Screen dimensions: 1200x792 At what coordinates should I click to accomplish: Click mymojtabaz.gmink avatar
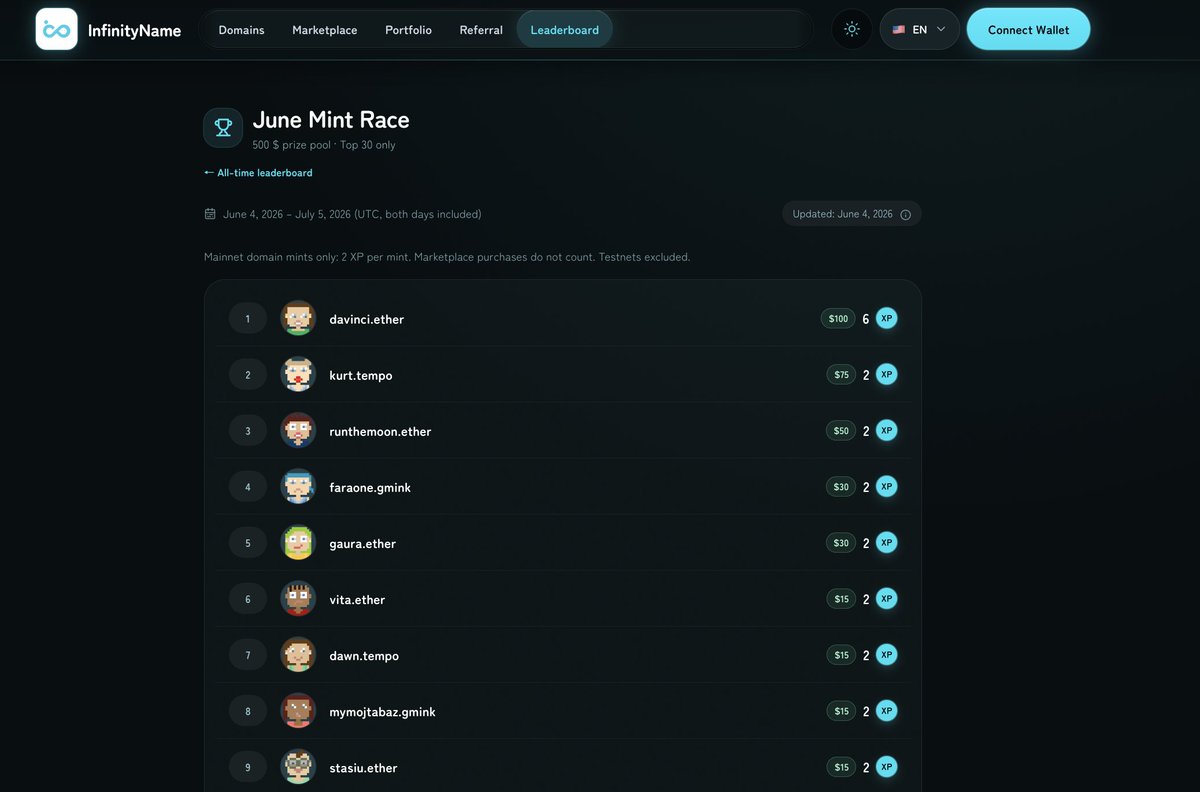click(298, 711)
